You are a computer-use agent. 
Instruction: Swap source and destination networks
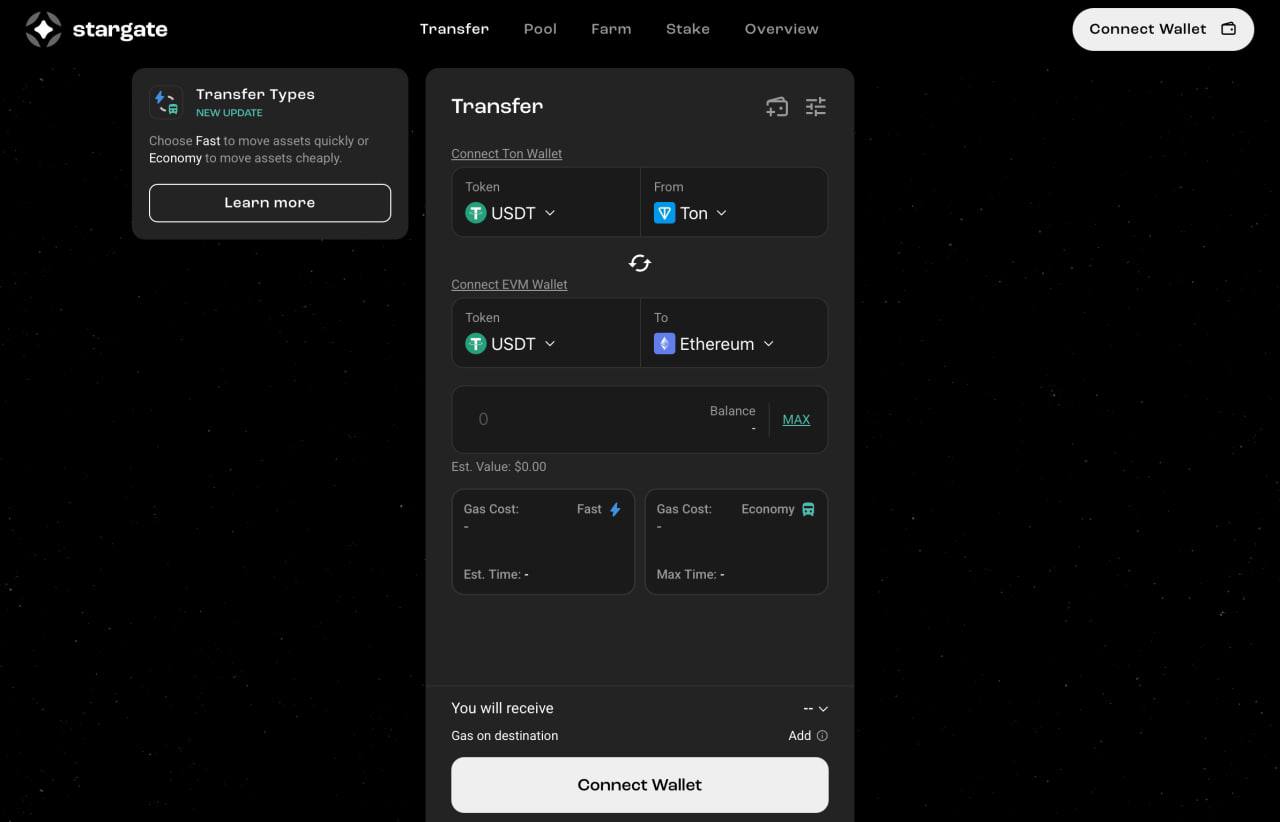pyautogui.click(x=640, y=263)
